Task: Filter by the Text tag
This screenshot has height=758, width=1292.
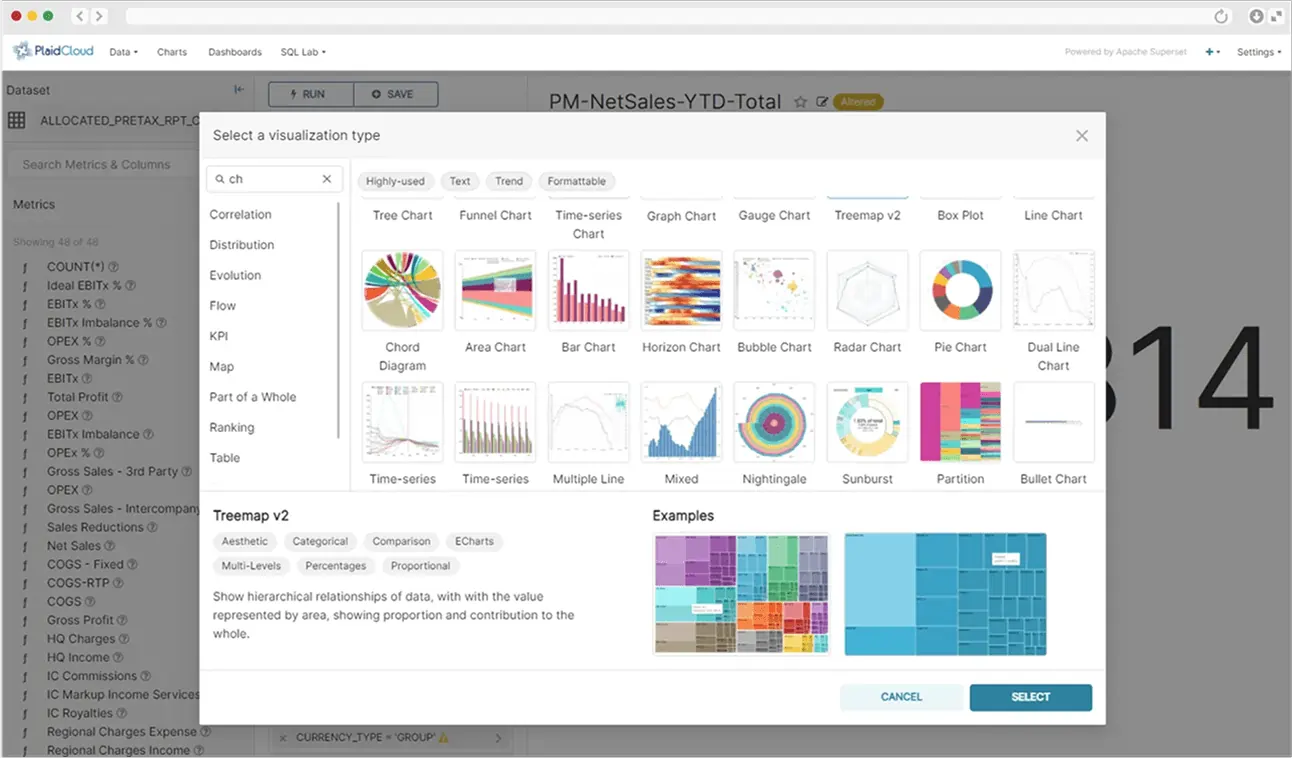Action: pos(460,181)
